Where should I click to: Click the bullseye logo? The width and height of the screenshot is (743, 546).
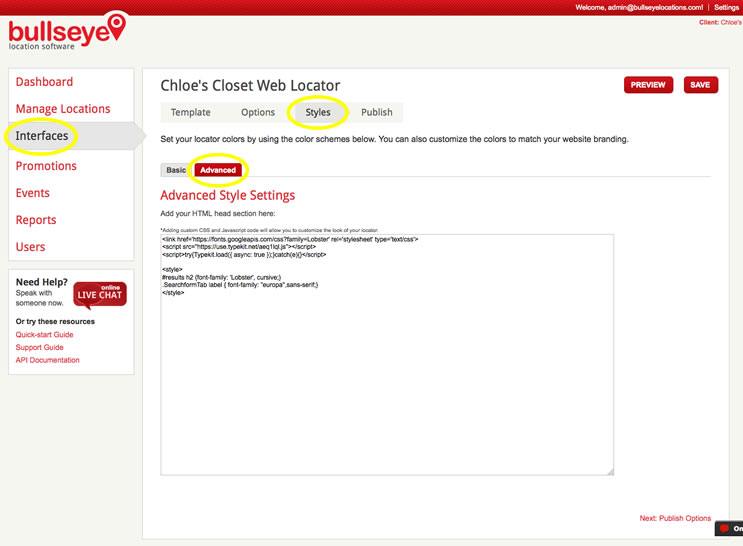67,32
